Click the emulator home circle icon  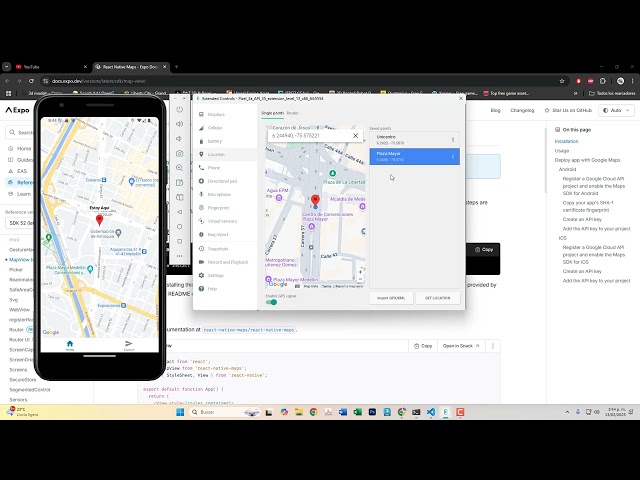[x=180, y=227]
